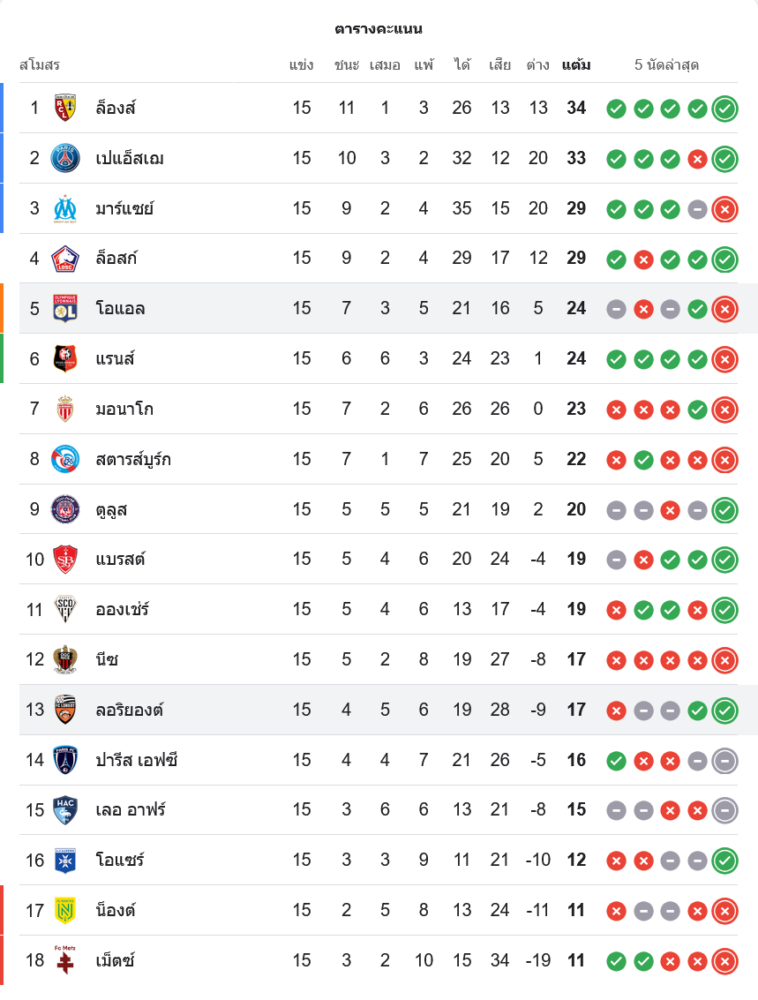Screen dimensions: 758x1000
Task: Click the Rennes club crest
Action: [66, 358]
